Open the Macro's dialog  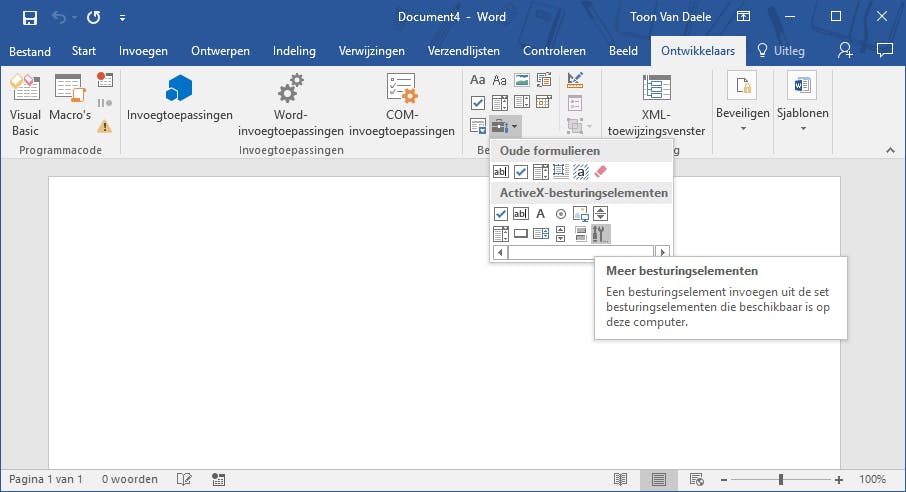click(70, 98)
